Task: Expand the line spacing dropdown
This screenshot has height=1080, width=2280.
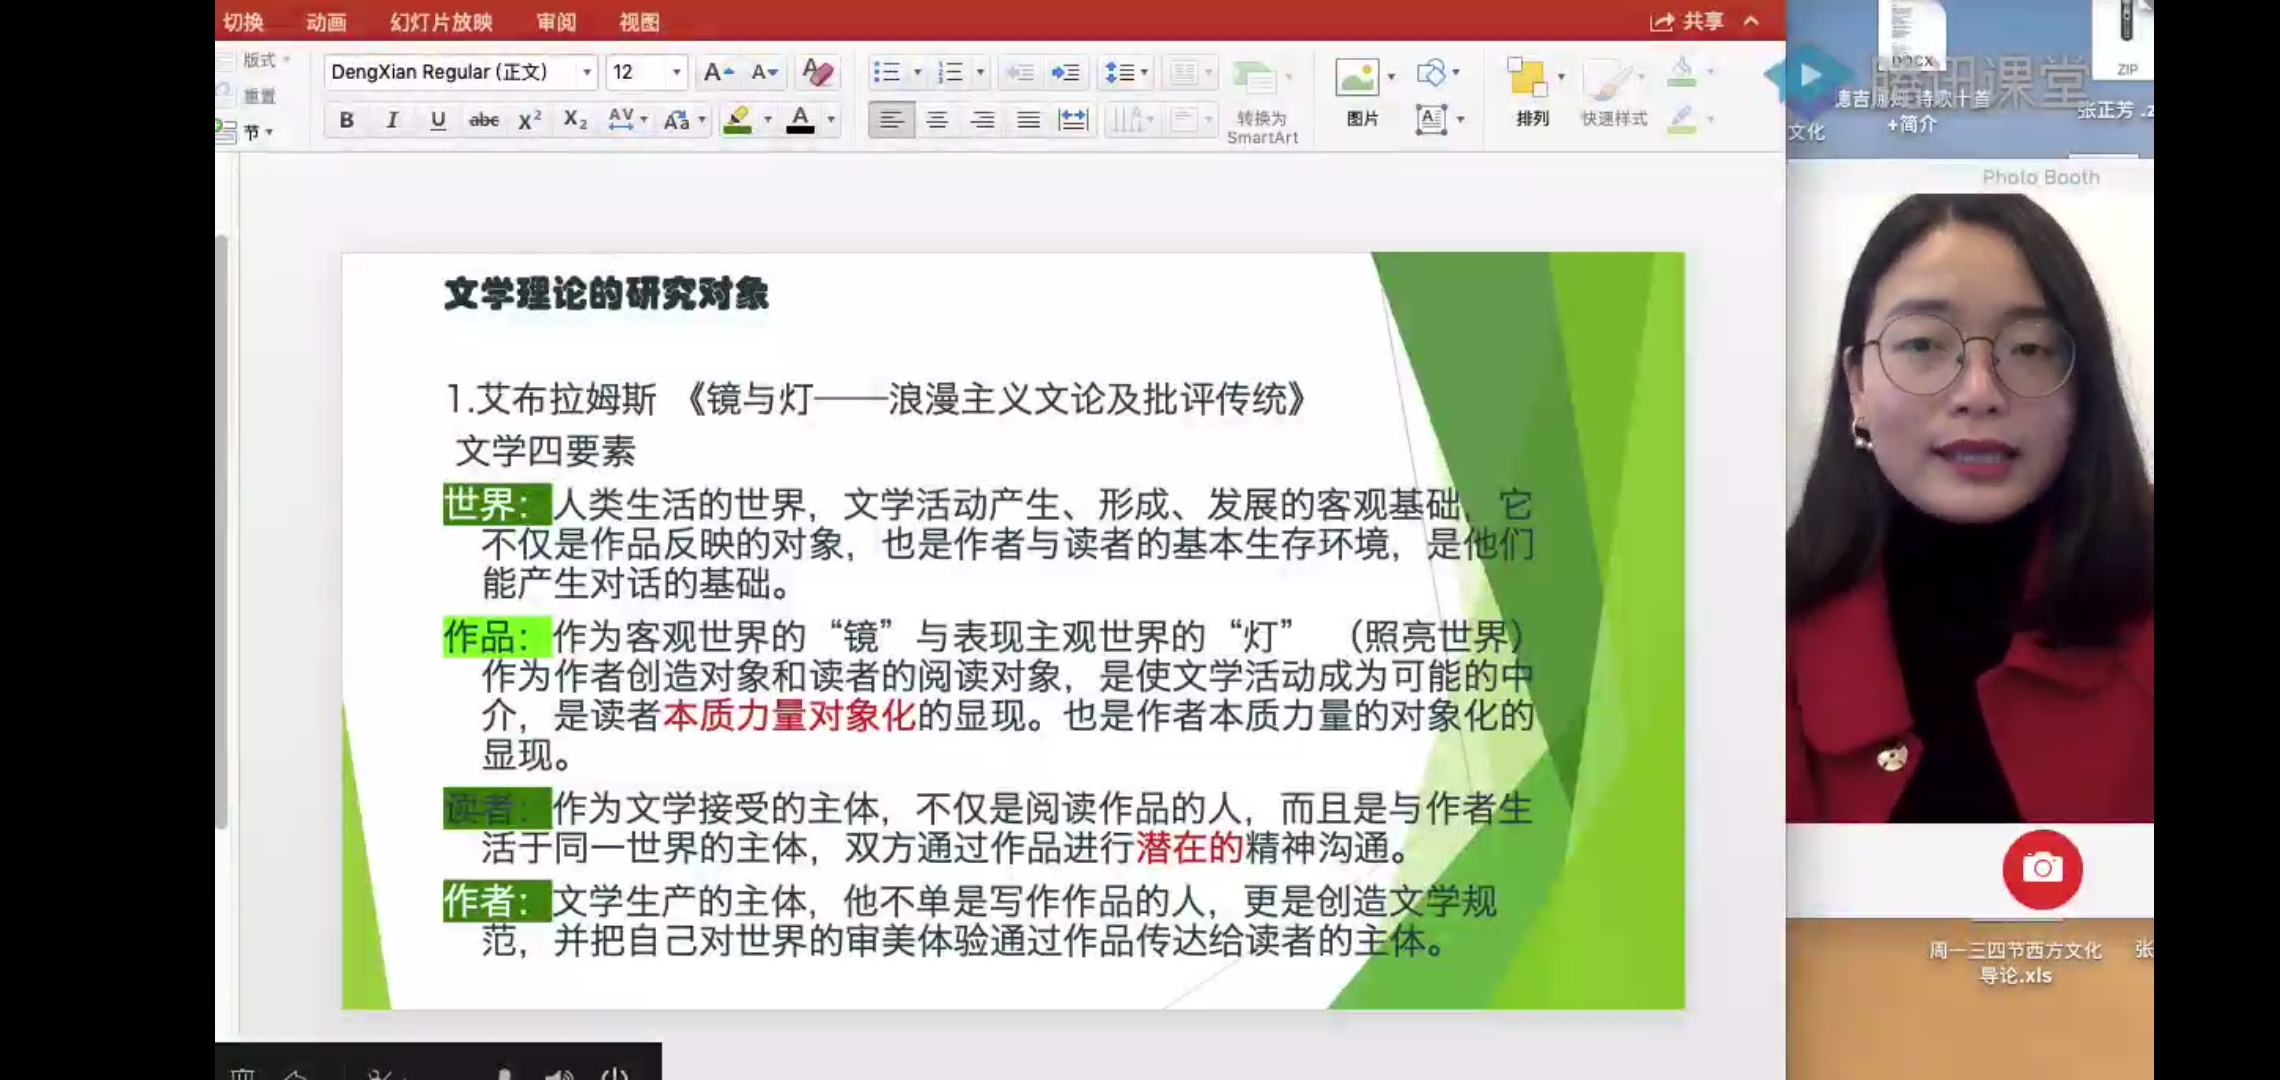Action: (x=1144, y=72)
